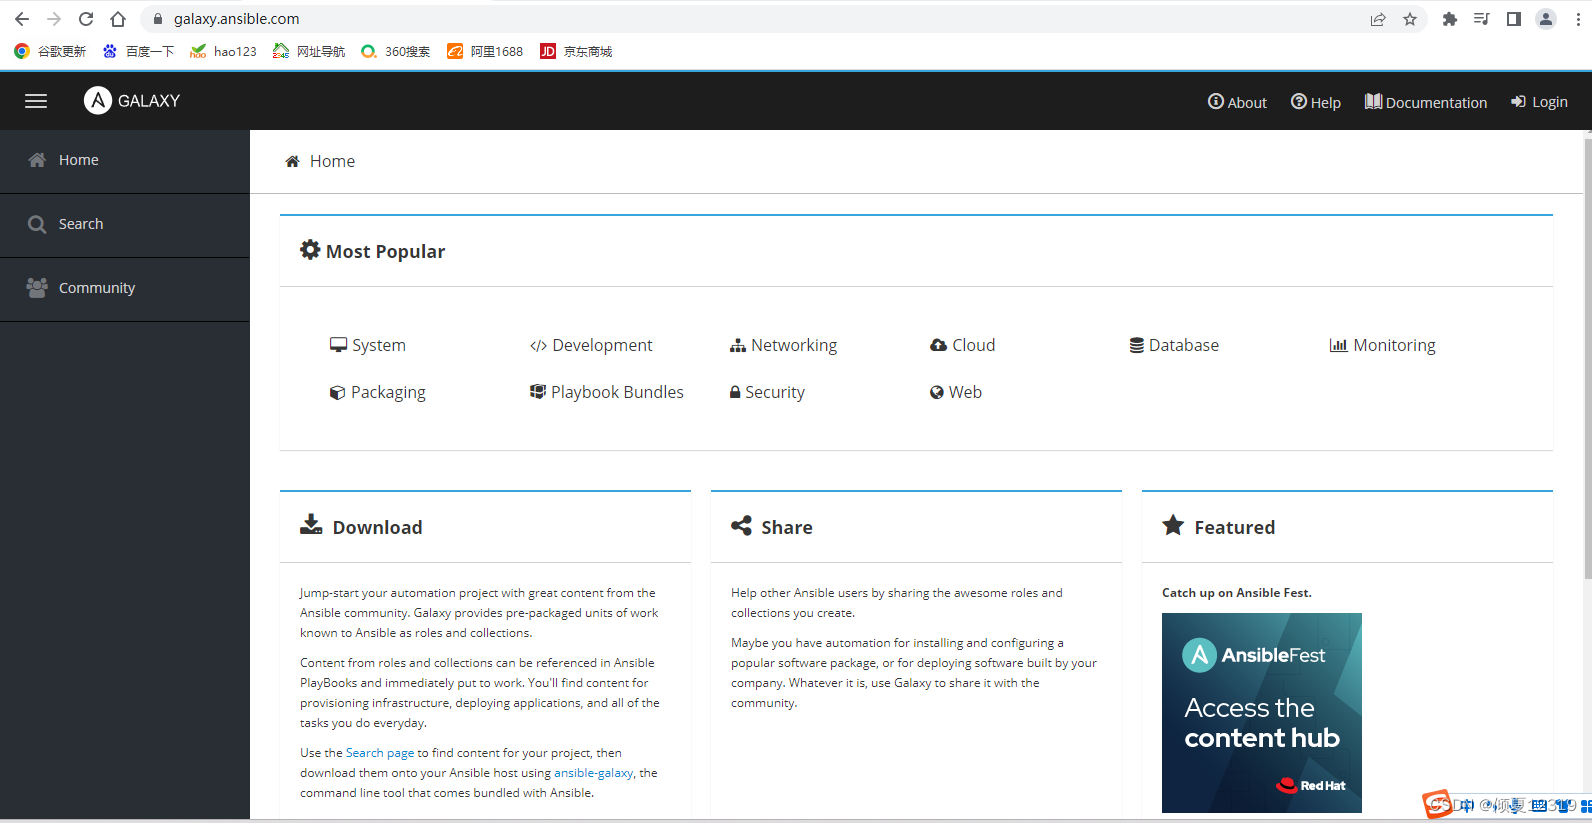Open the 京东商城 bookmark
The width and height of the screenshot is (1592, 823).
pyautogui.click(x=576, y=51)
